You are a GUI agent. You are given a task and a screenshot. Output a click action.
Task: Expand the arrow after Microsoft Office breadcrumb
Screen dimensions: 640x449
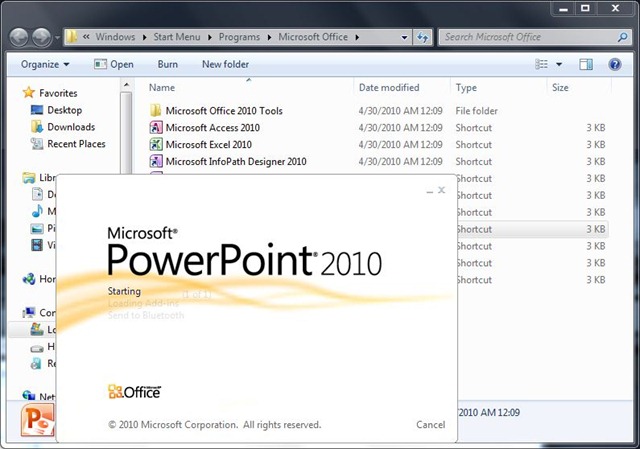coord(357,37)
